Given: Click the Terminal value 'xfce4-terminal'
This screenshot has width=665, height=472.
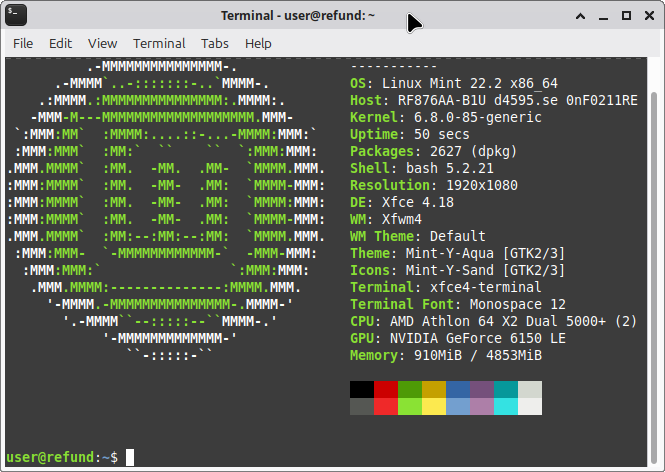Looking at the screenshot, I should (x=486, y=287).
